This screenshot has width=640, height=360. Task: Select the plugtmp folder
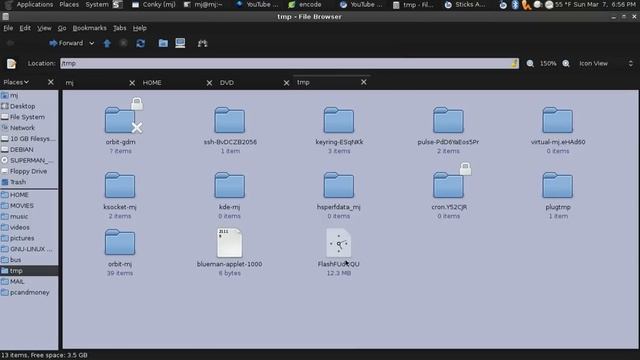pos(558,186)
